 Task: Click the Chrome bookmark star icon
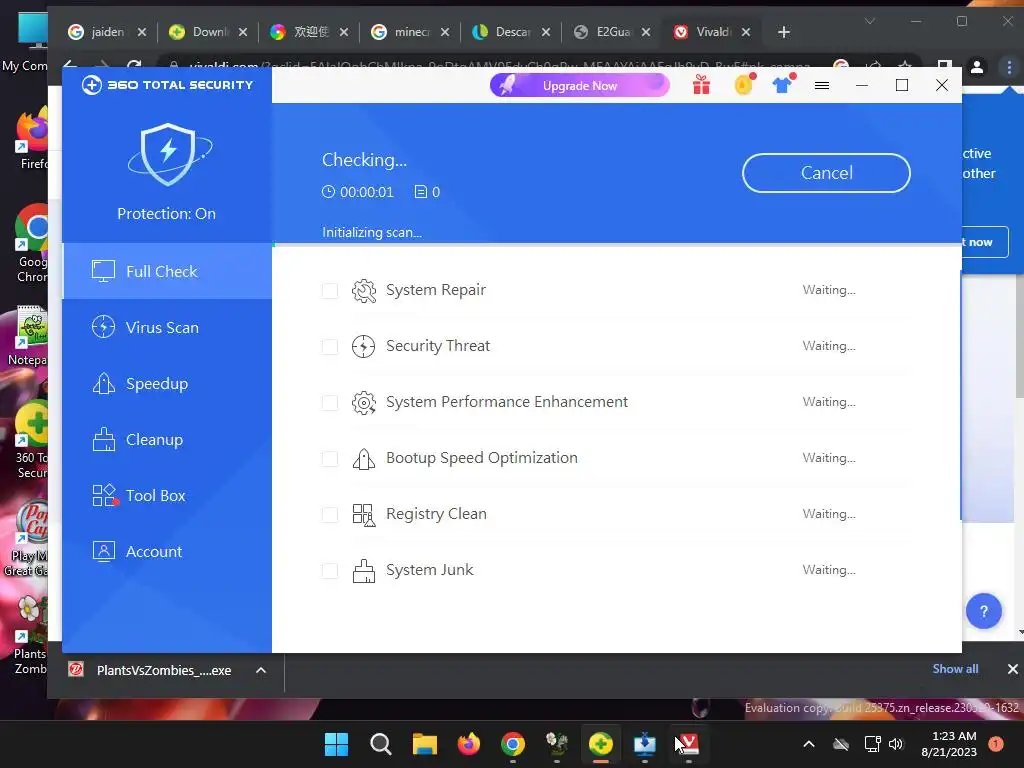905,67
